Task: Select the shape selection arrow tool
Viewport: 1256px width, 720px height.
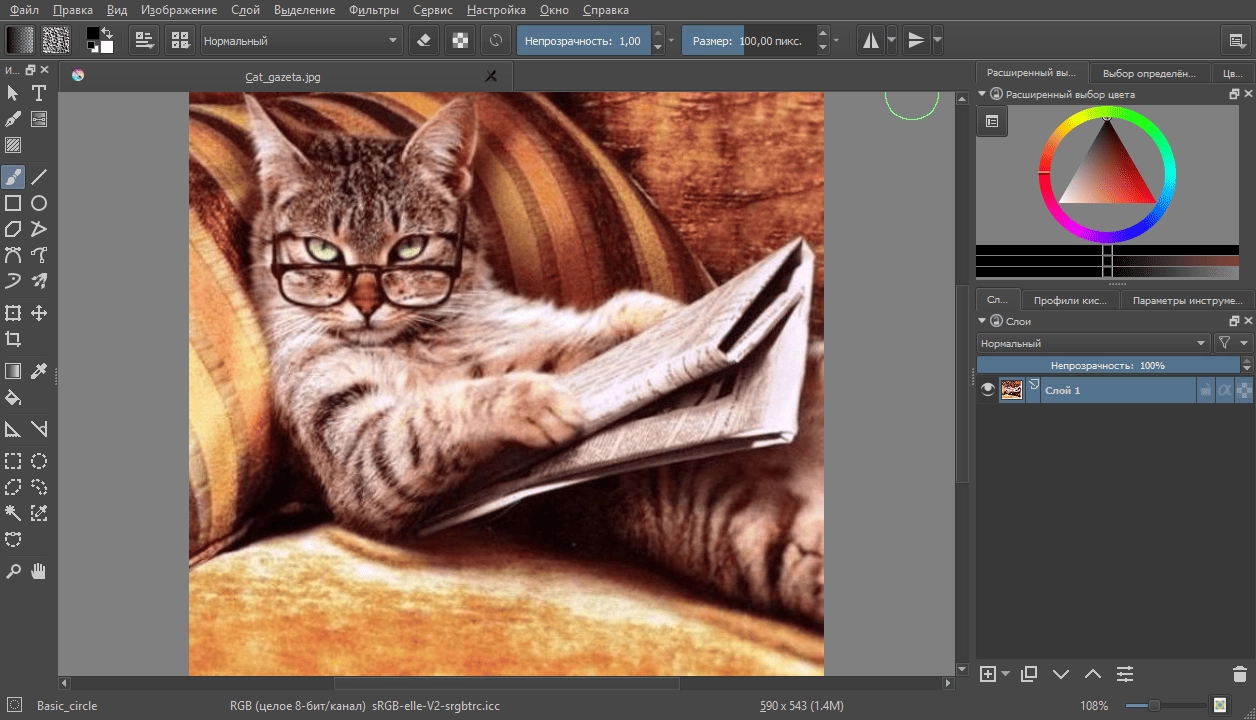Action: coord(13,93)
